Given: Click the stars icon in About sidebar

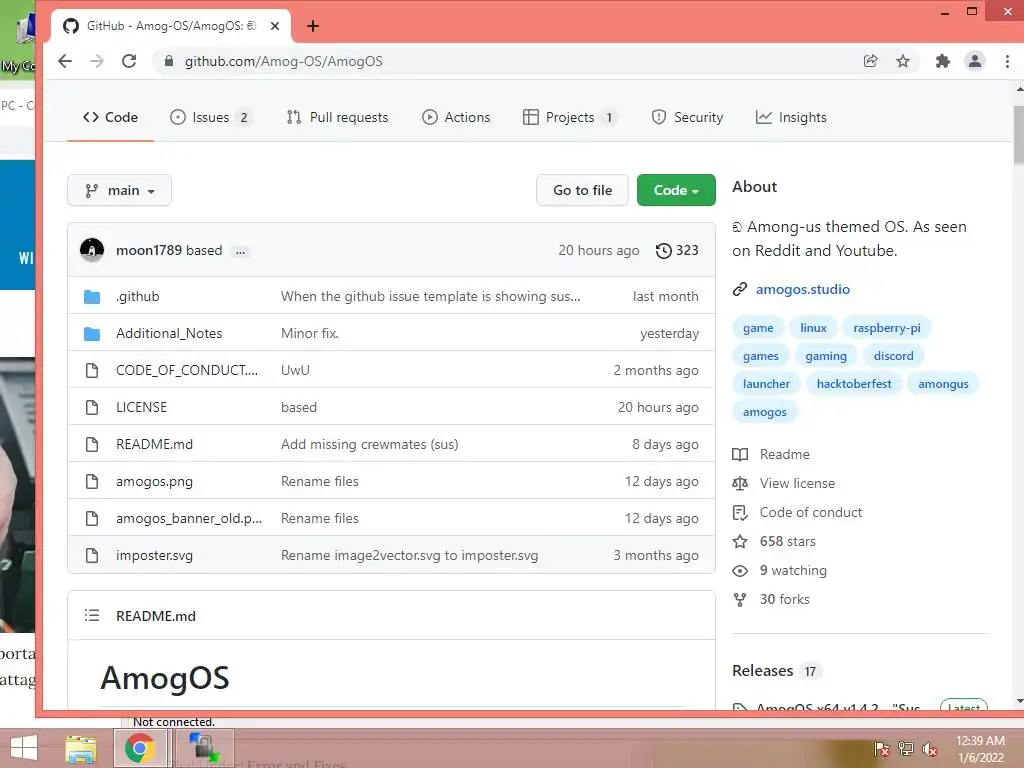Looking at the screenshot, I should pos(740,541).
